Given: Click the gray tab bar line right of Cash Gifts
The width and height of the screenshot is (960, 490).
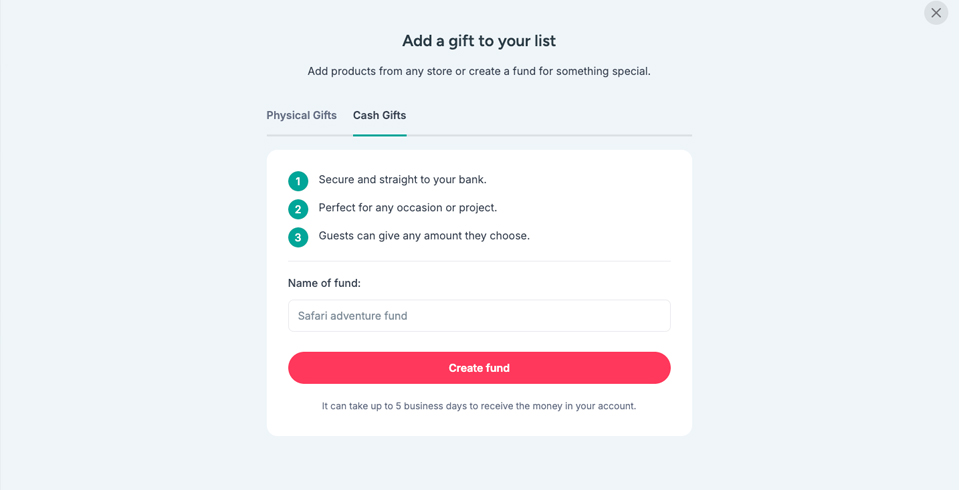Looking at the screenshot, I should 550,135.
